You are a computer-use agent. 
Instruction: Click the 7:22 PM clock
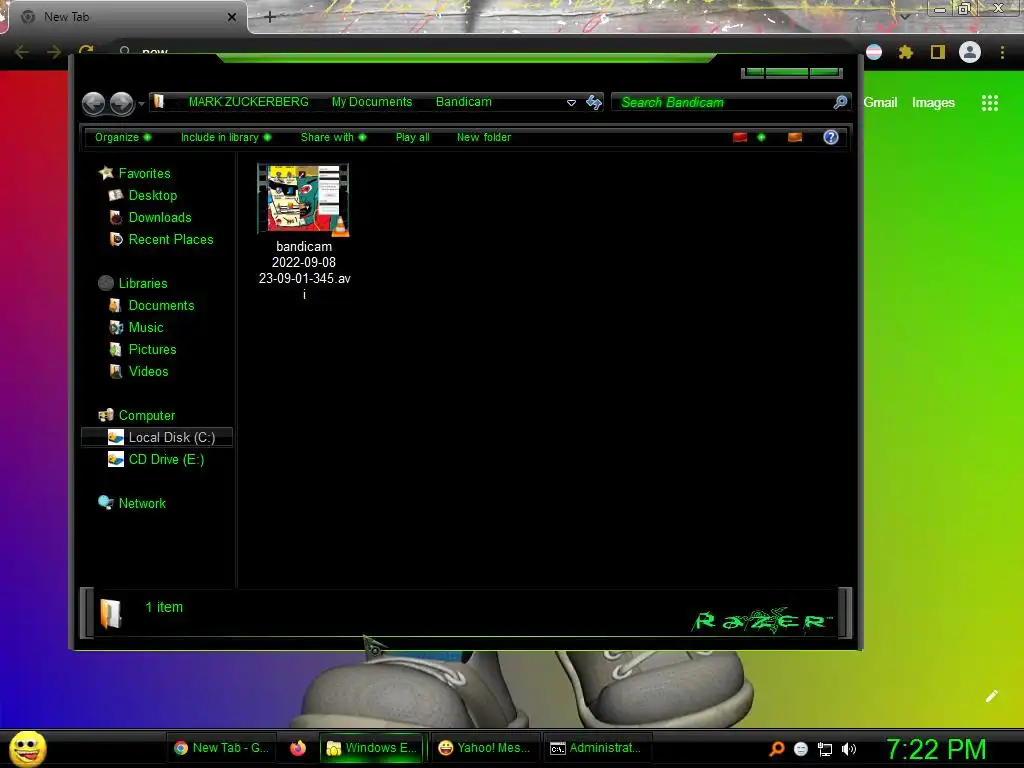pyautogui.click(x=936, y=749)
